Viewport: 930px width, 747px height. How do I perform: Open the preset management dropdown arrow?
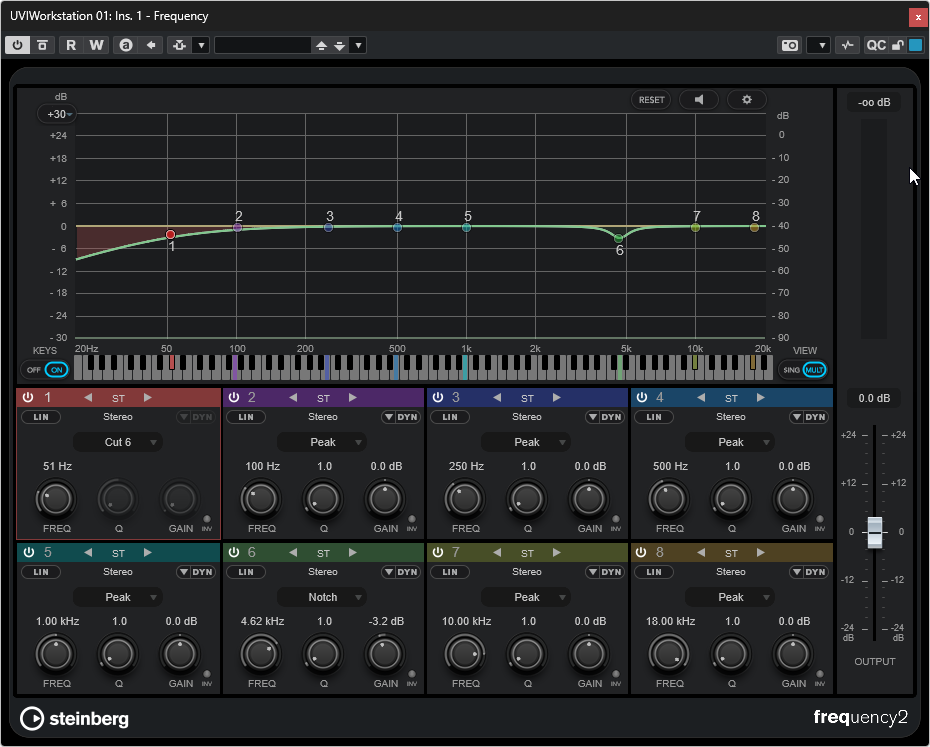point(358,45)
